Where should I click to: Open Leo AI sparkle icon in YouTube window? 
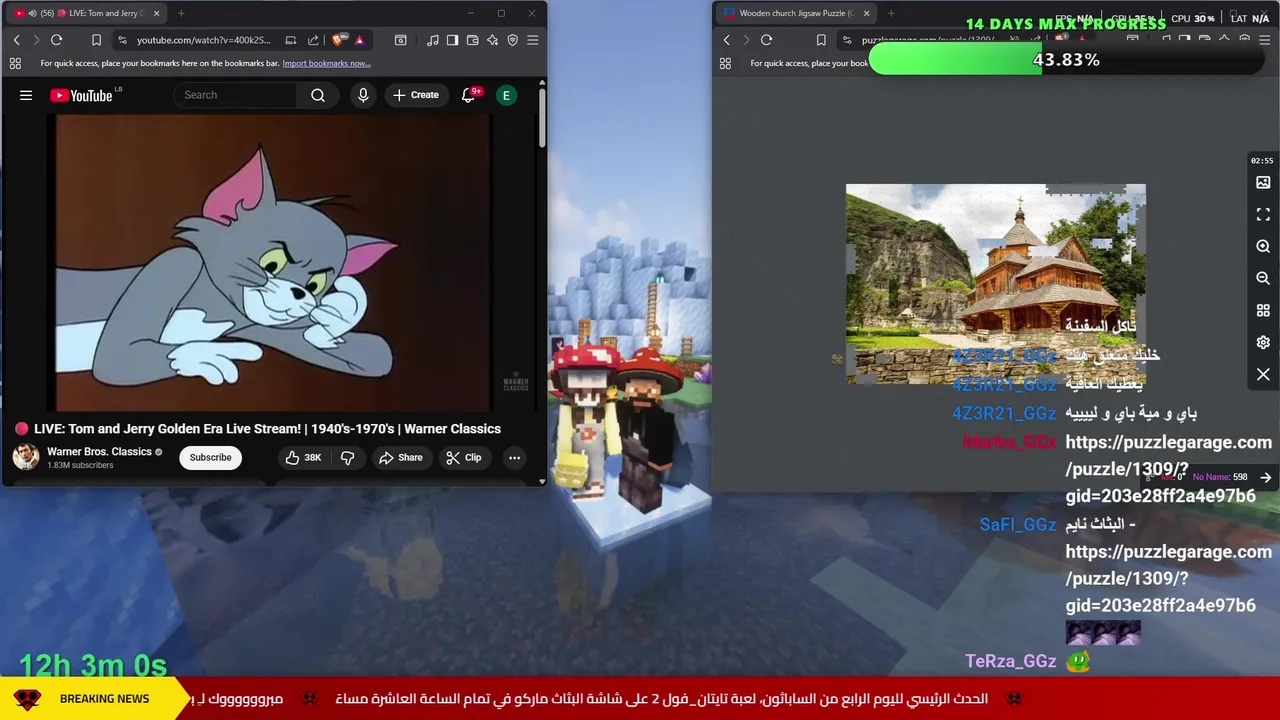point(492,40)
